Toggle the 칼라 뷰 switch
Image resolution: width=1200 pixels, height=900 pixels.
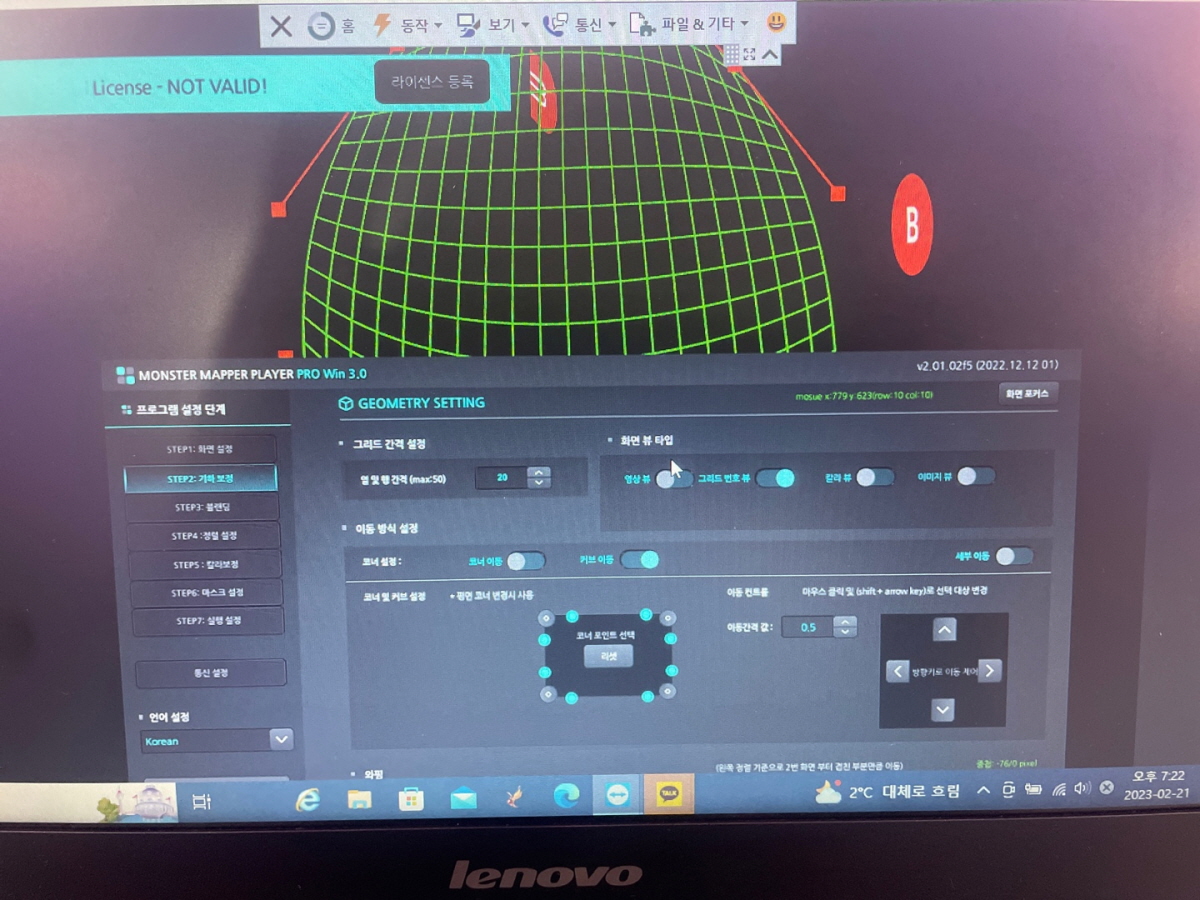(874, 477)
